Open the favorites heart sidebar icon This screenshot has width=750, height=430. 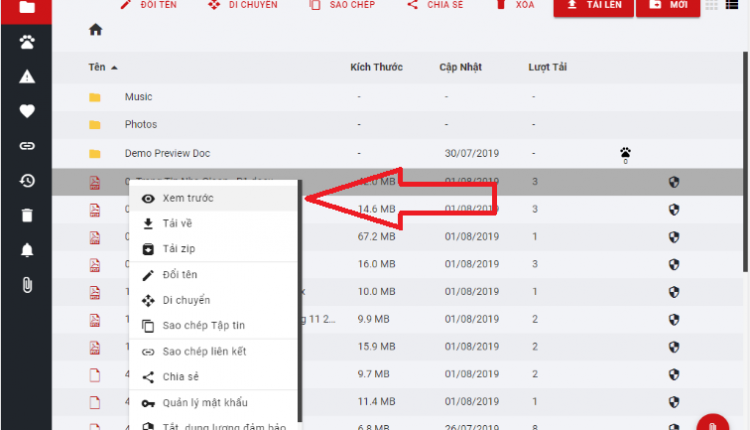tap(27, 111)
